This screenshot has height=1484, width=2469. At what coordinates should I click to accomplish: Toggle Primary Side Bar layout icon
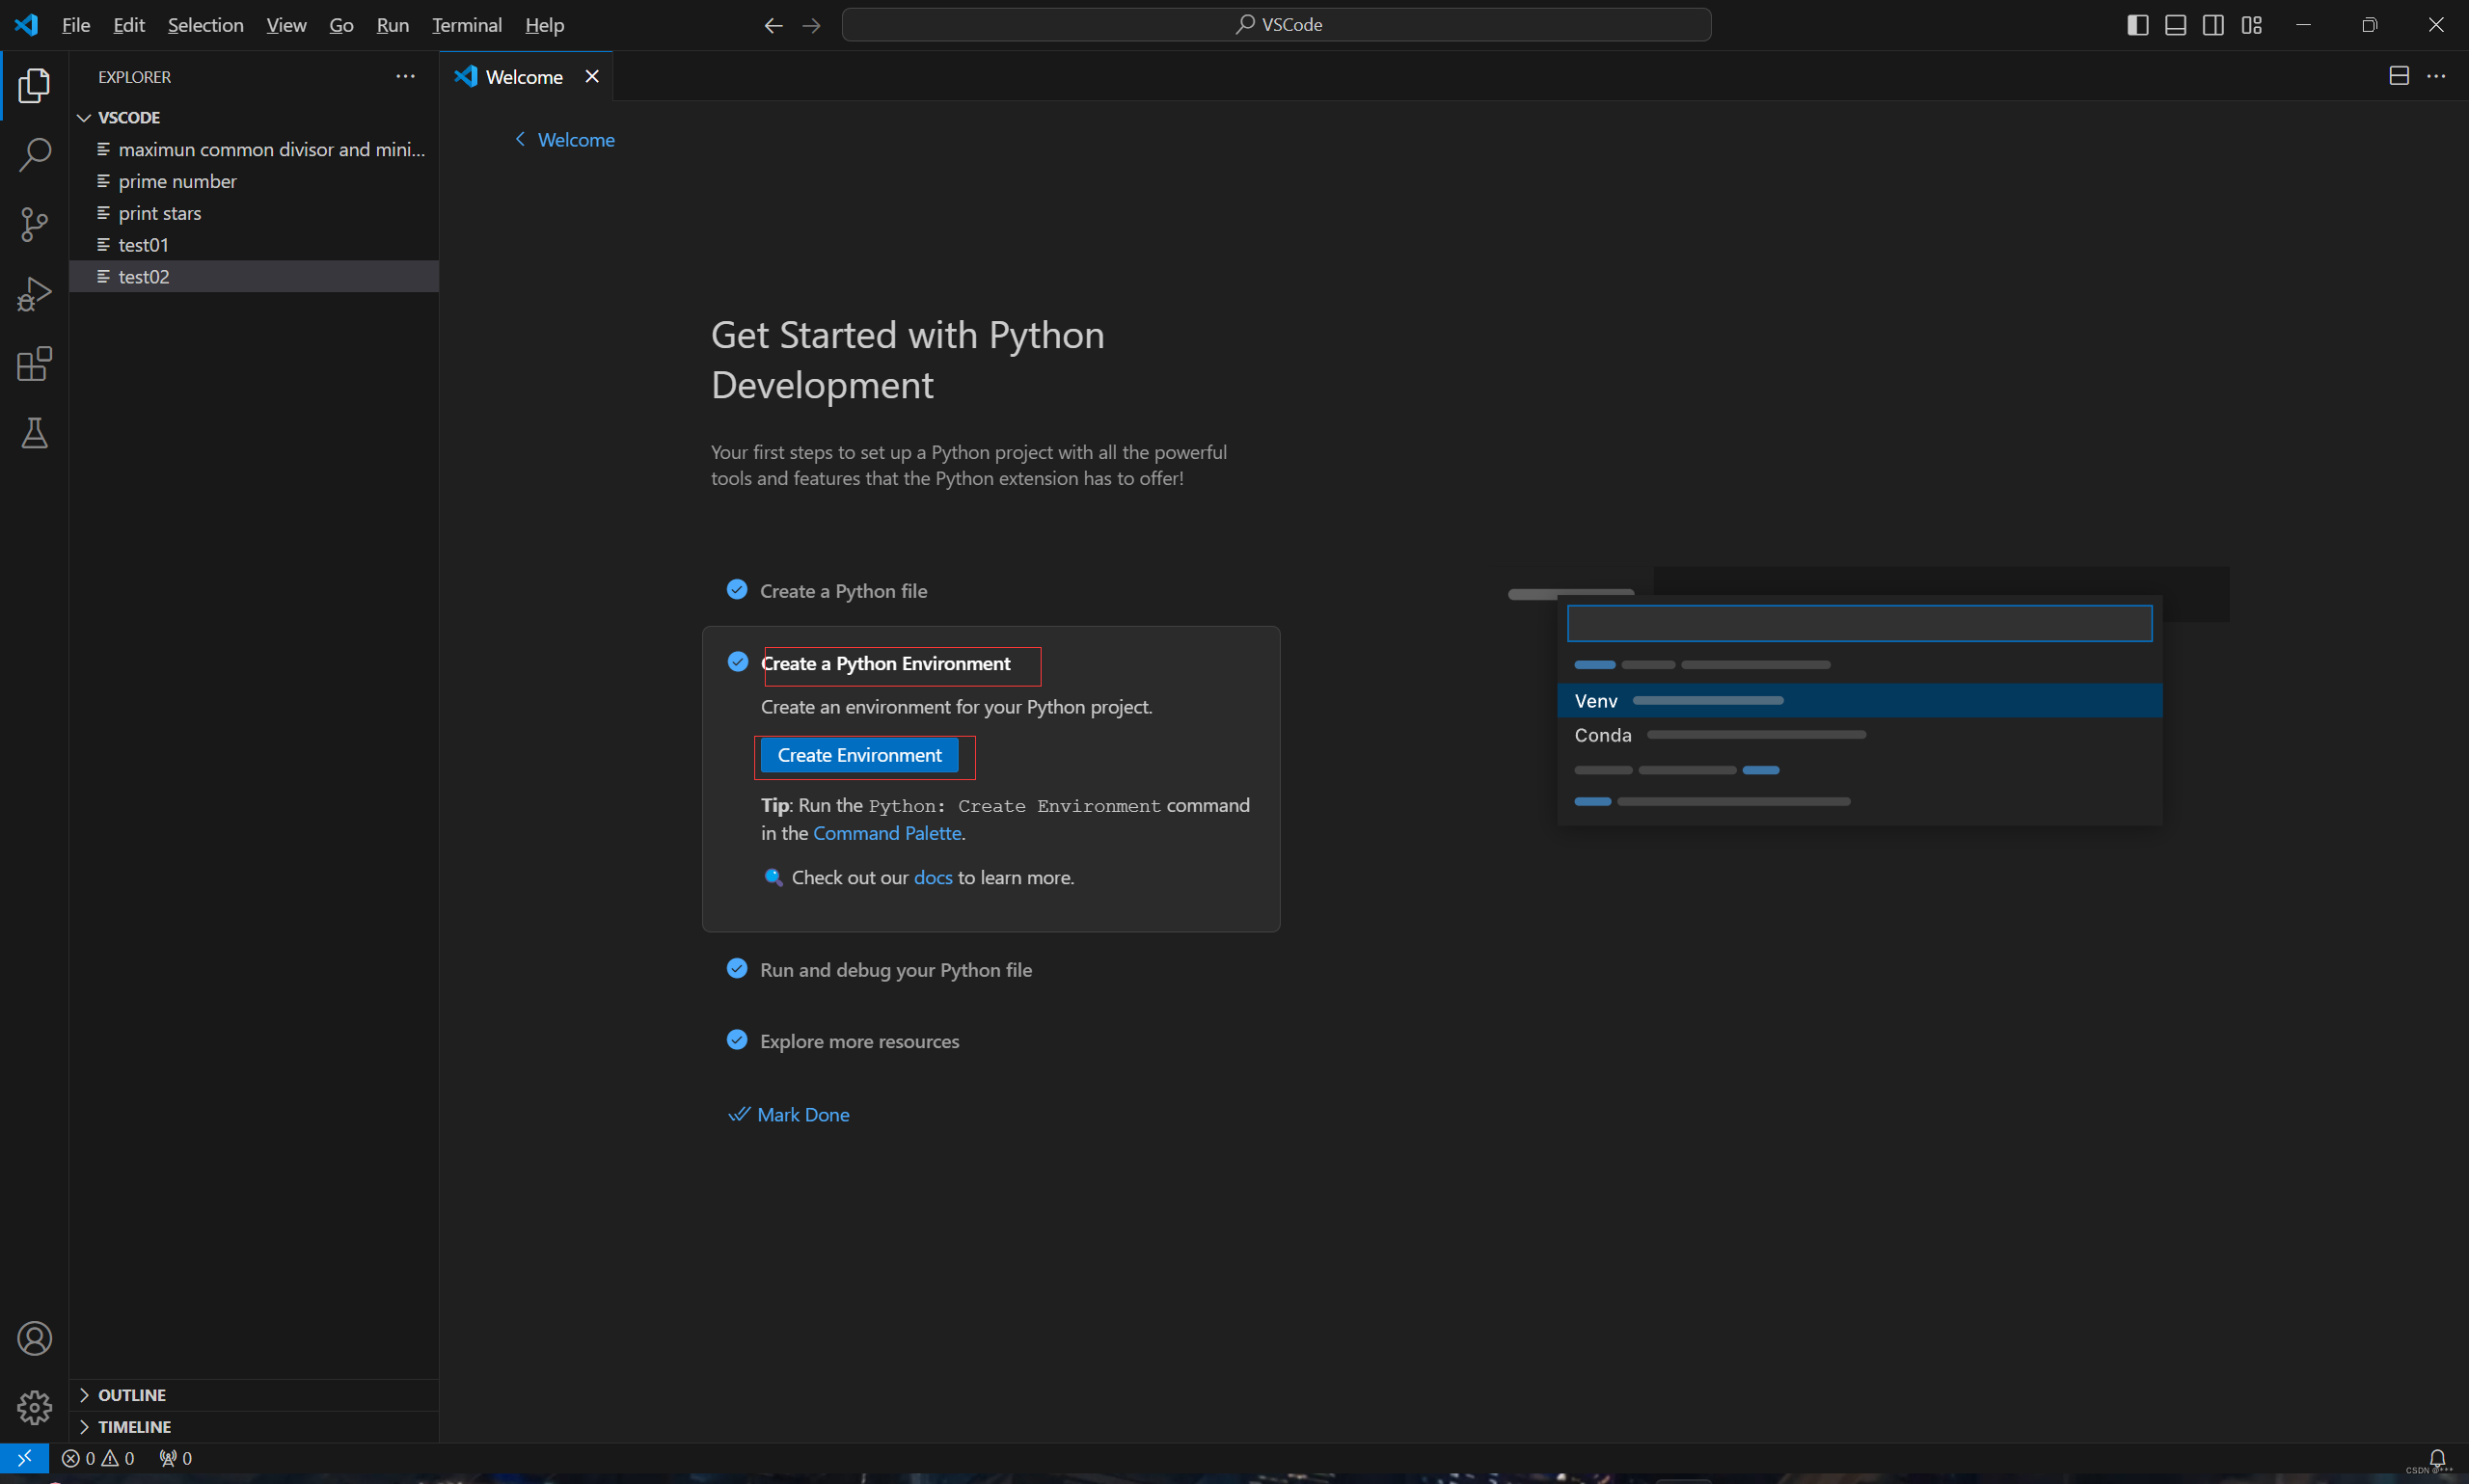(2137, 25)
